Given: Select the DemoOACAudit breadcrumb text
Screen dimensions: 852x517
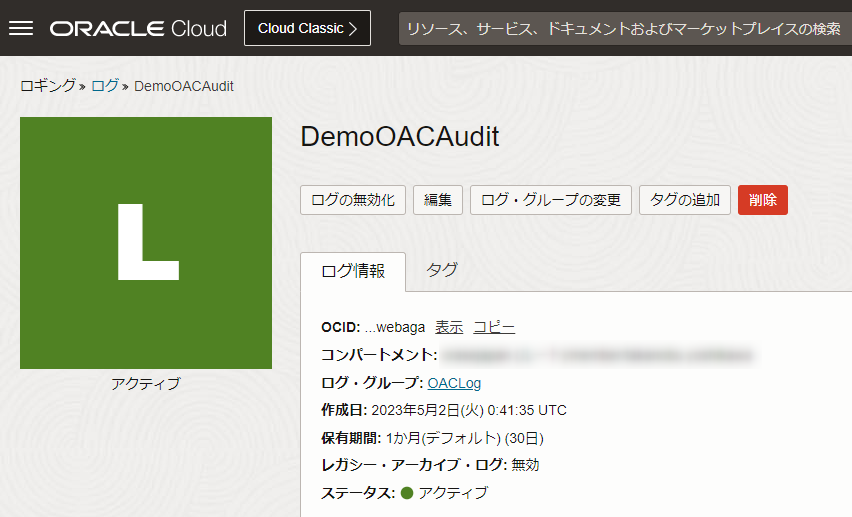Looking at the screenshot, I should click(184, 86).
